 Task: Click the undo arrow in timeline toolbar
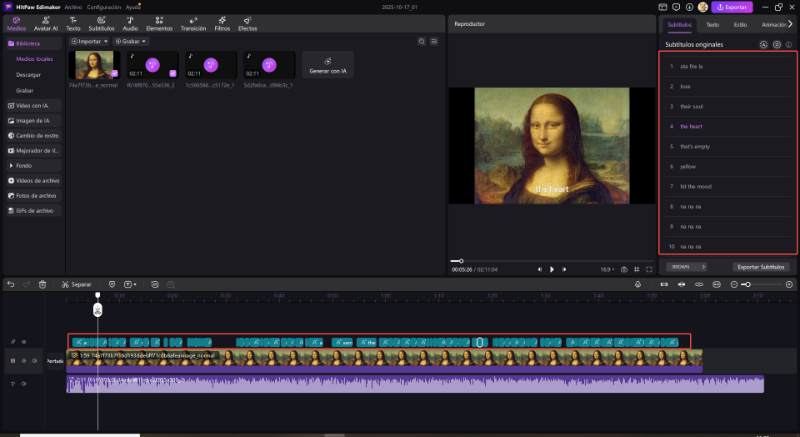(x=11, y=284)
